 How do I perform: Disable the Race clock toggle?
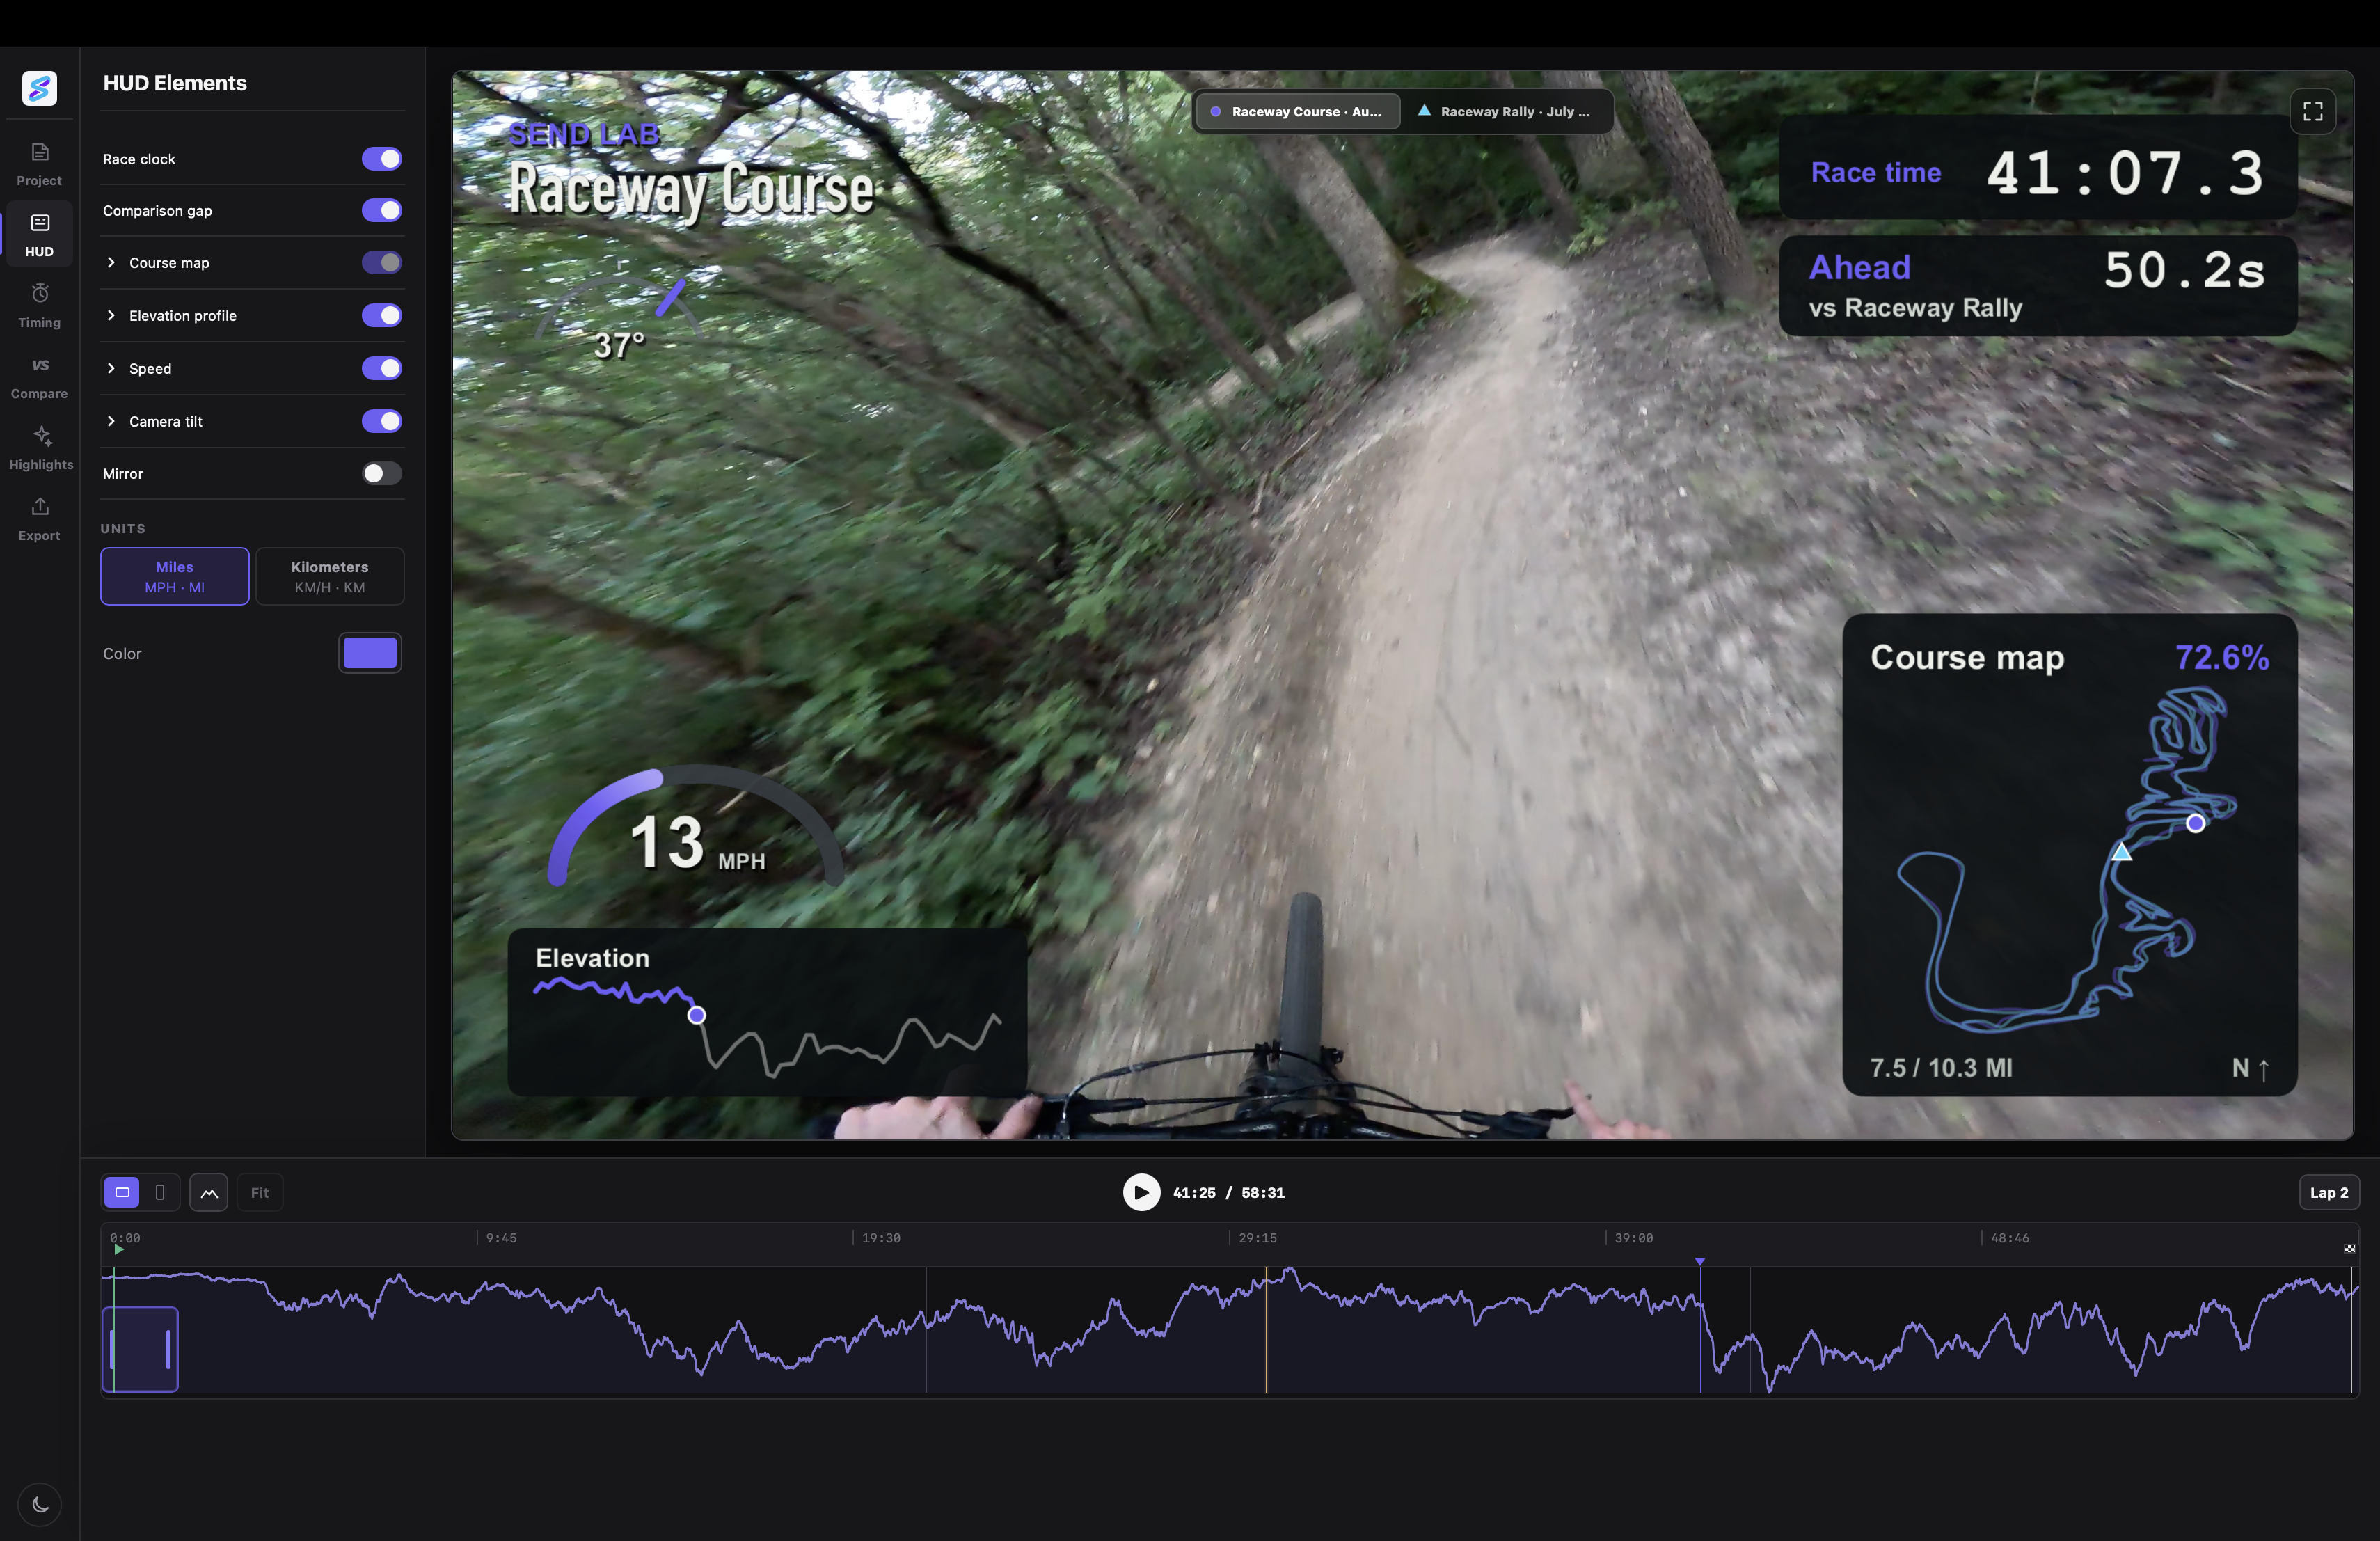coord(381,159)
